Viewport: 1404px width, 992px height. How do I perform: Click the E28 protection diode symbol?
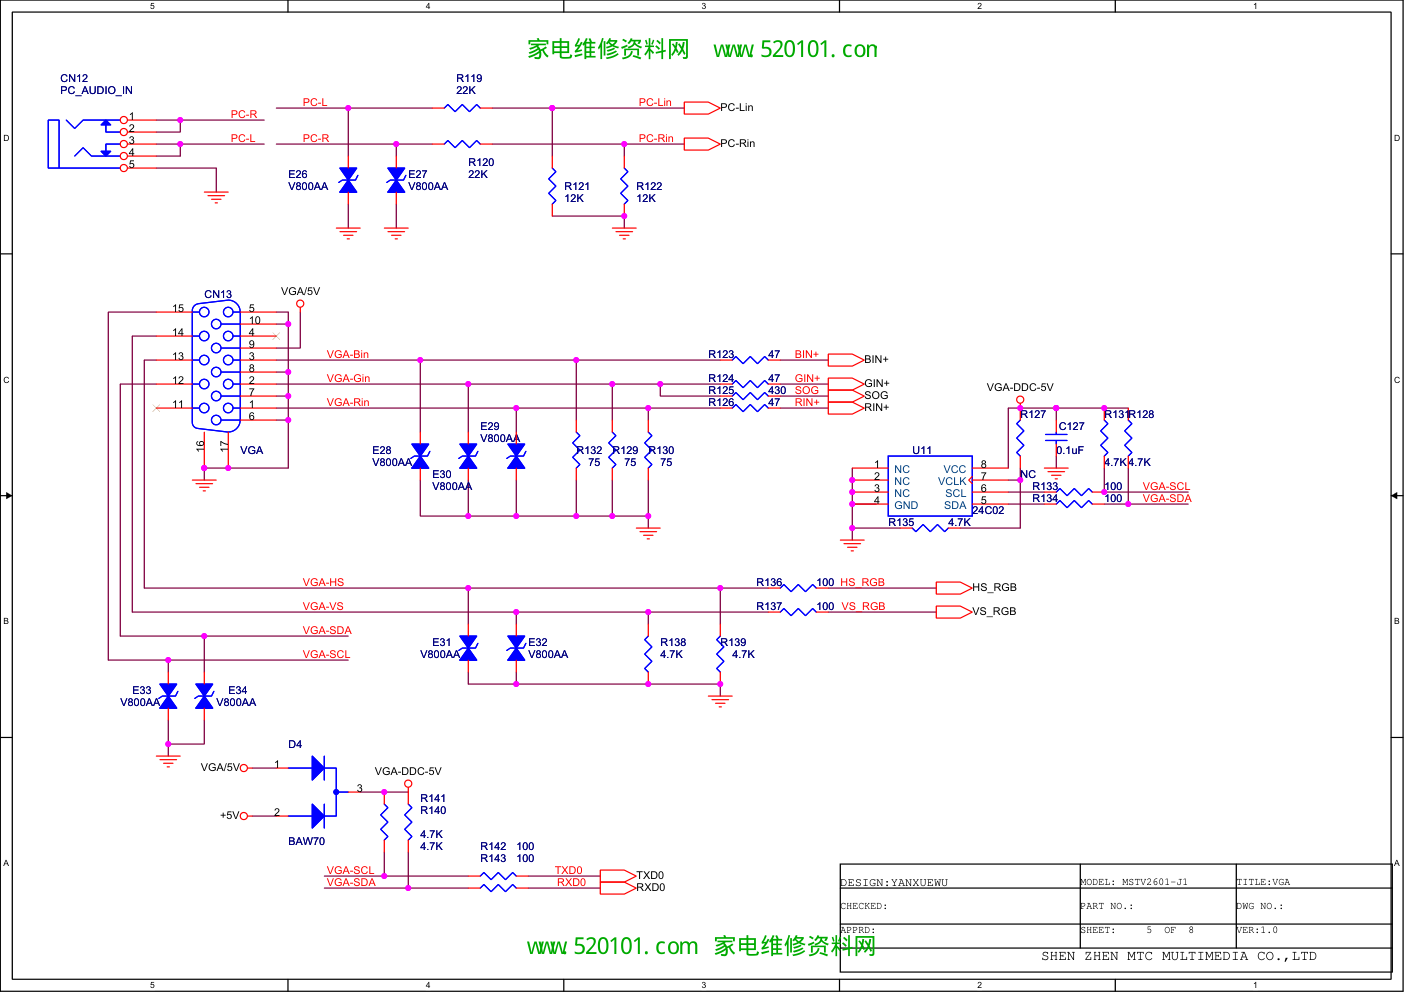[420, 456]
